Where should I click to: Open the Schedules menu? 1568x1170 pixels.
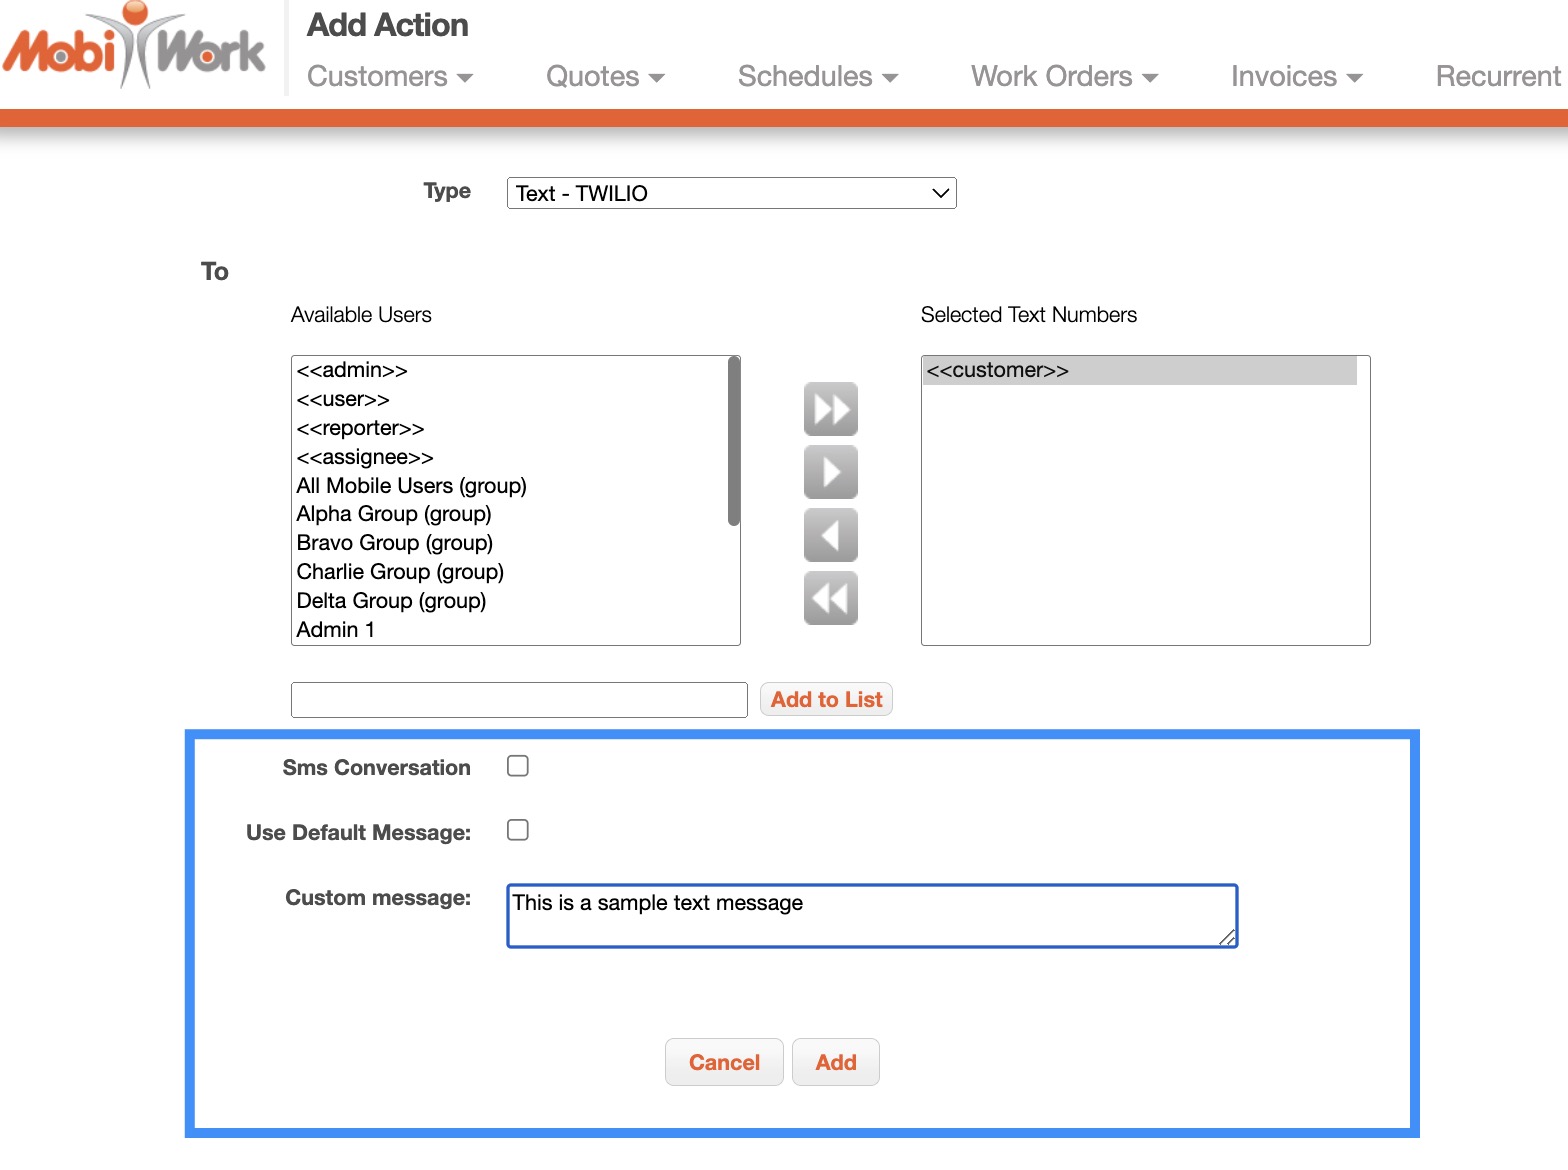817,77
